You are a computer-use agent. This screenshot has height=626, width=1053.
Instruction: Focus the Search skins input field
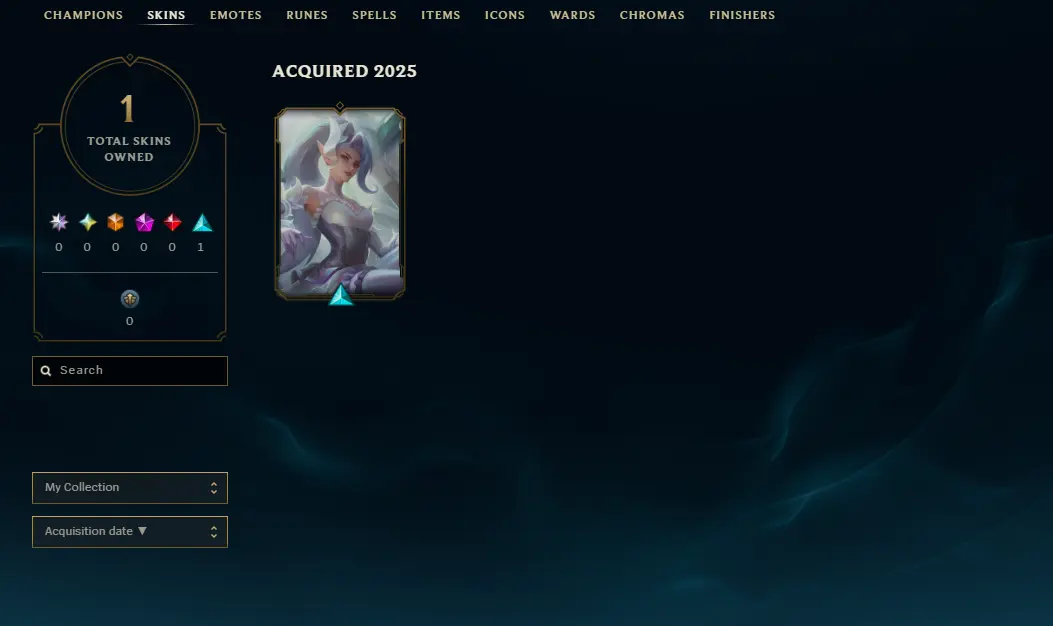click(x=130, y=371)
